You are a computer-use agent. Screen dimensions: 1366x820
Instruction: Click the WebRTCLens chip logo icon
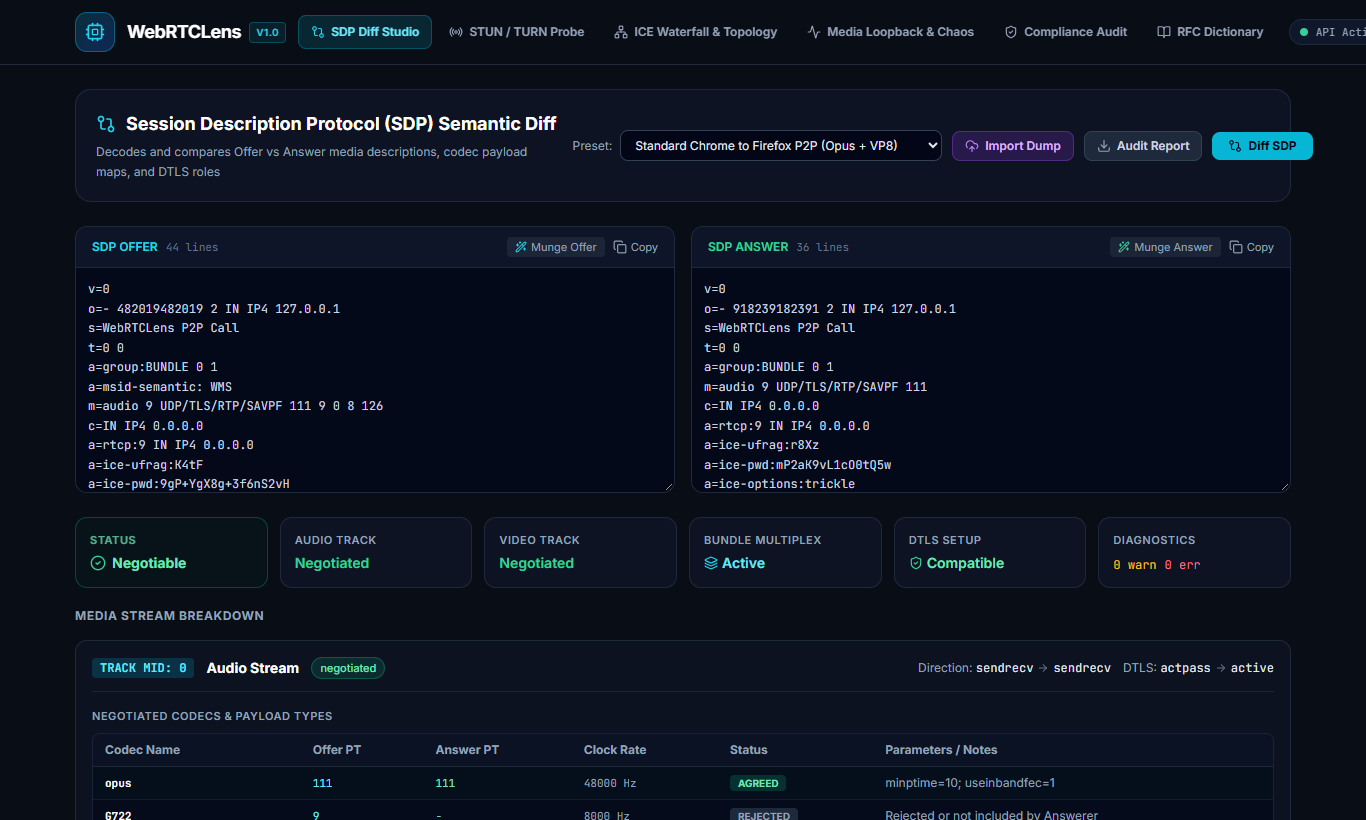95,32
